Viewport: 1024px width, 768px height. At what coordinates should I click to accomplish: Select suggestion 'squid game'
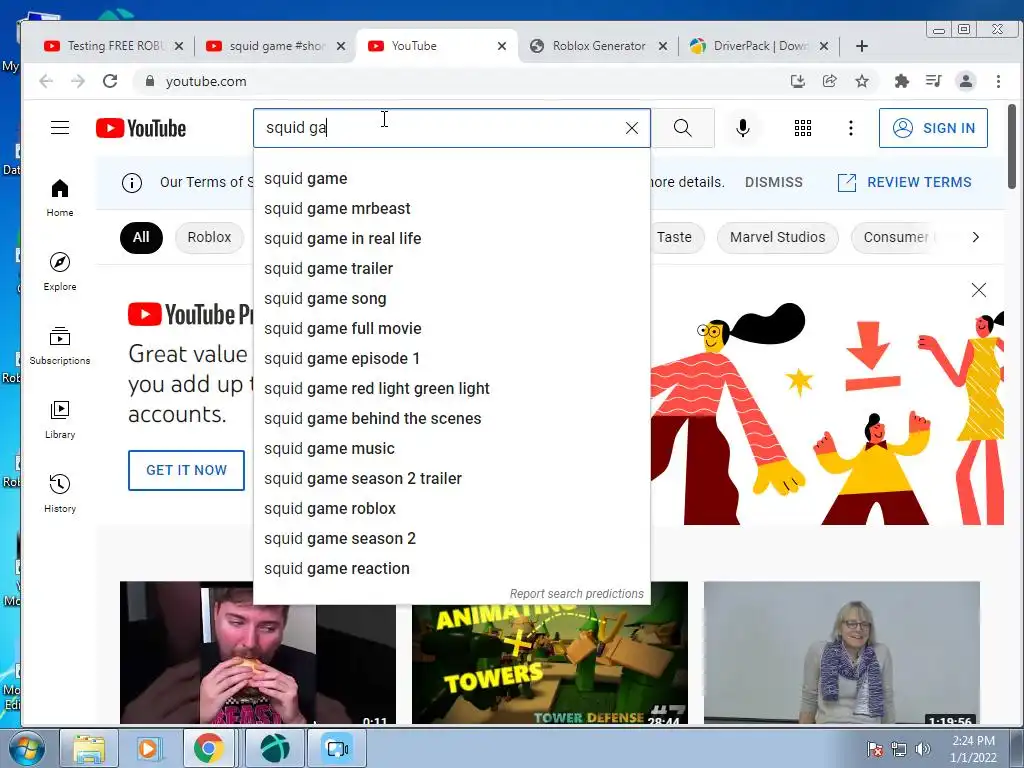pos(452,178)
